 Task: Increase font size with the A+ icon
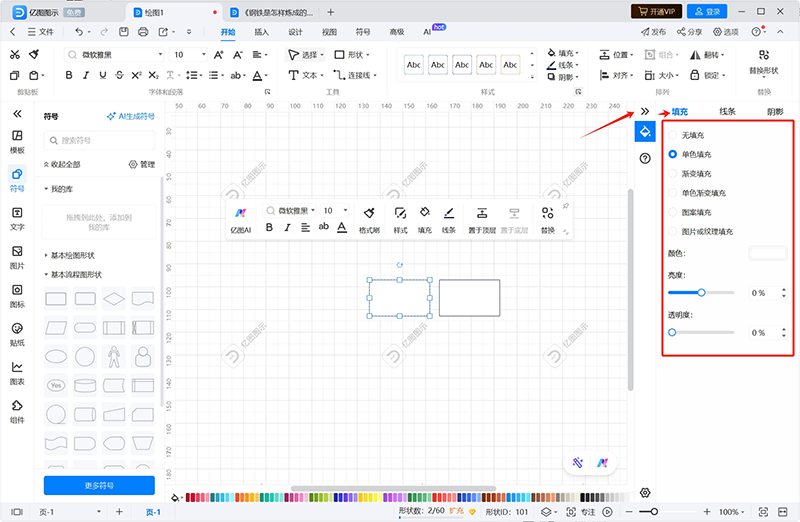[218, 55]
